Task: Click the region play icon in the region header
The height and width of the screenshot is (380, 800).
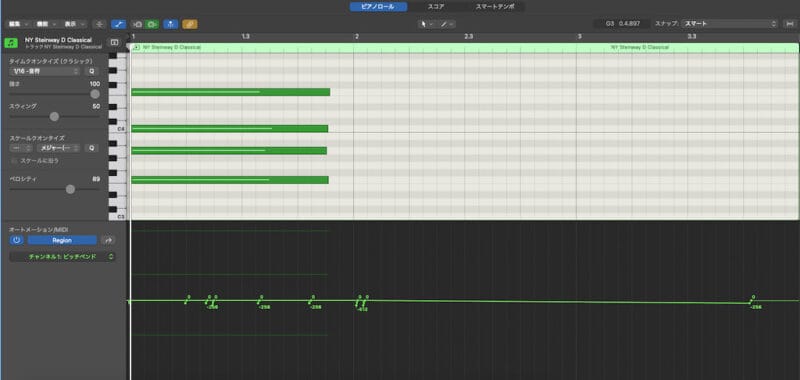Action: pos(137,47)
